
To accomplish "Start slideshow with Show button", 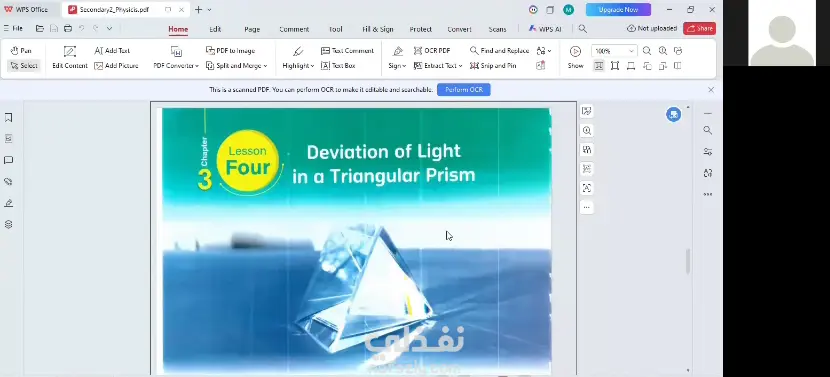I will click(575, 58).
